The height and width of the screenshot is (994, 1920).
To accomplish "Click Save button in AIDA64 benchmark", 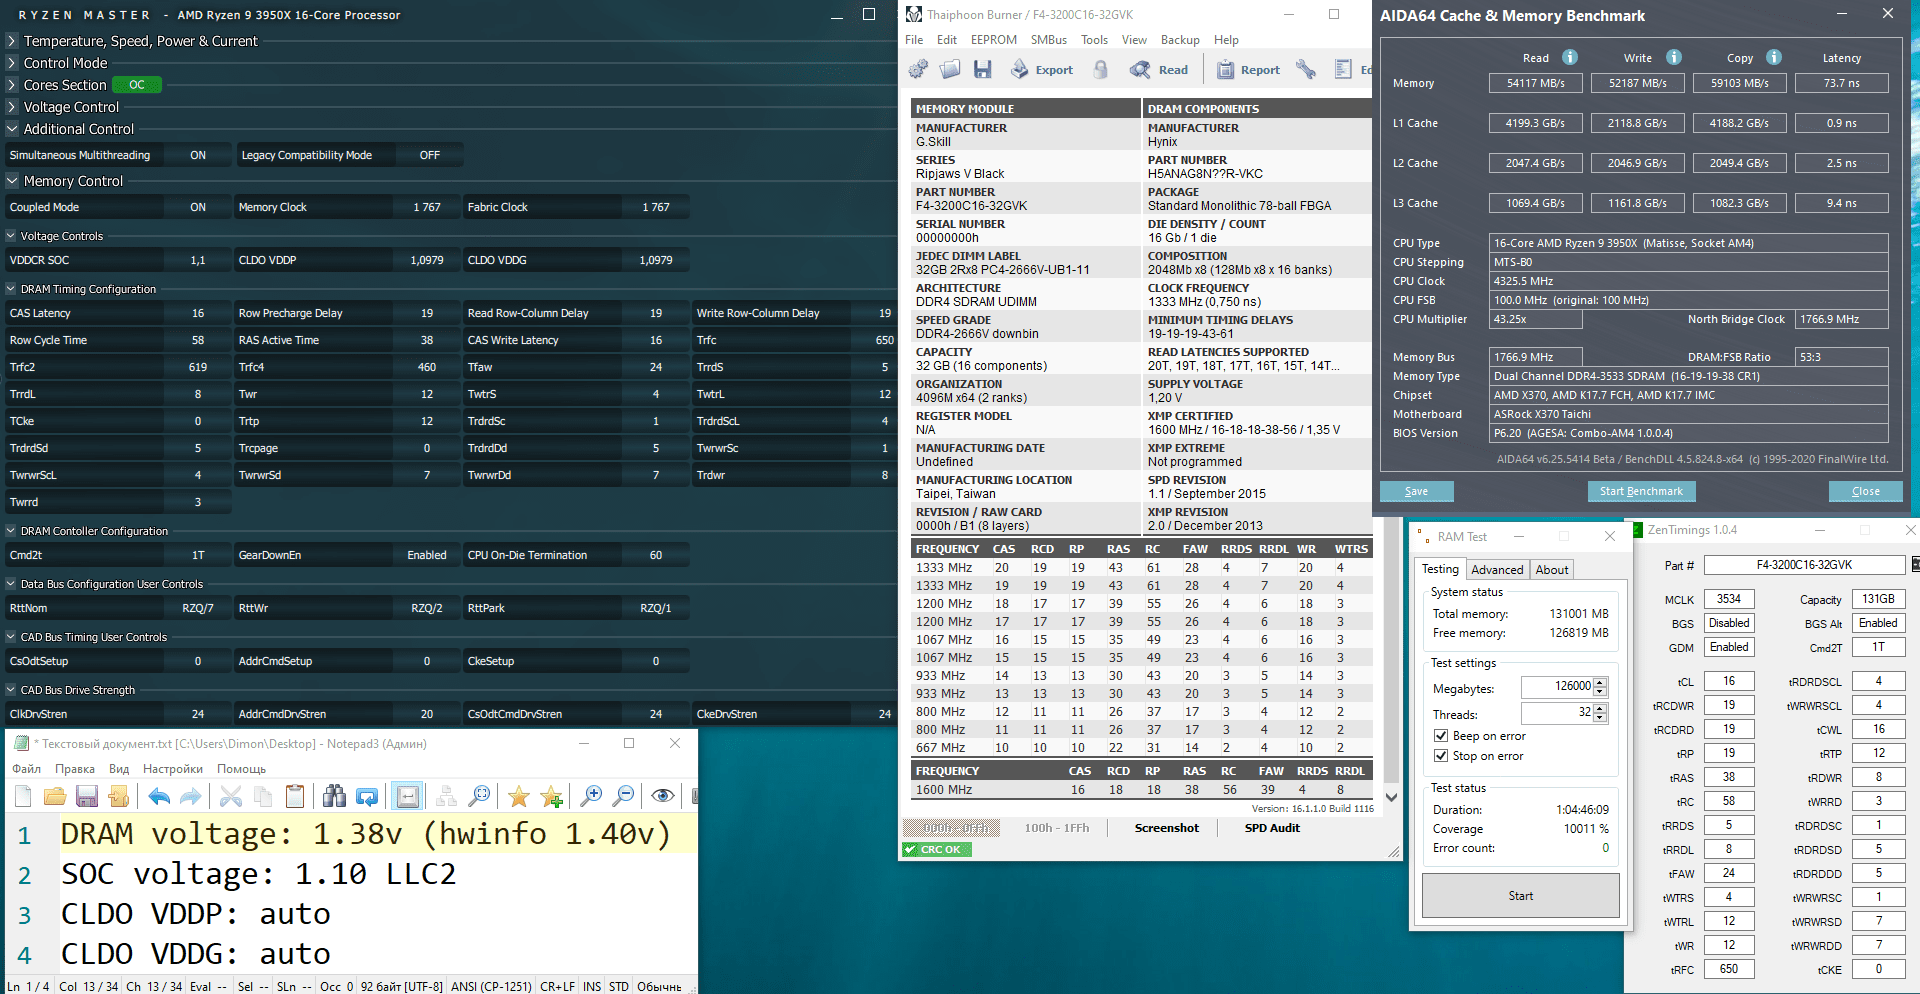I will (x=1416, y=491).
